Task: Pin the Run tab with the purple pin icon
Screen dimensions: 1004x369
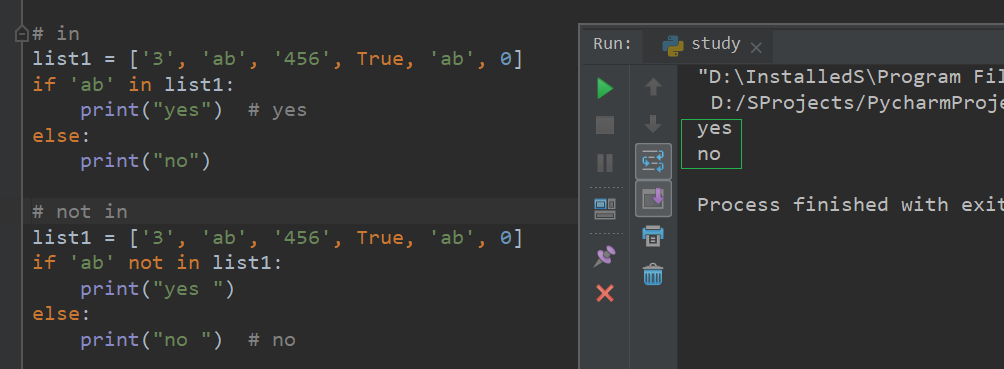Action: coord(605,256)
